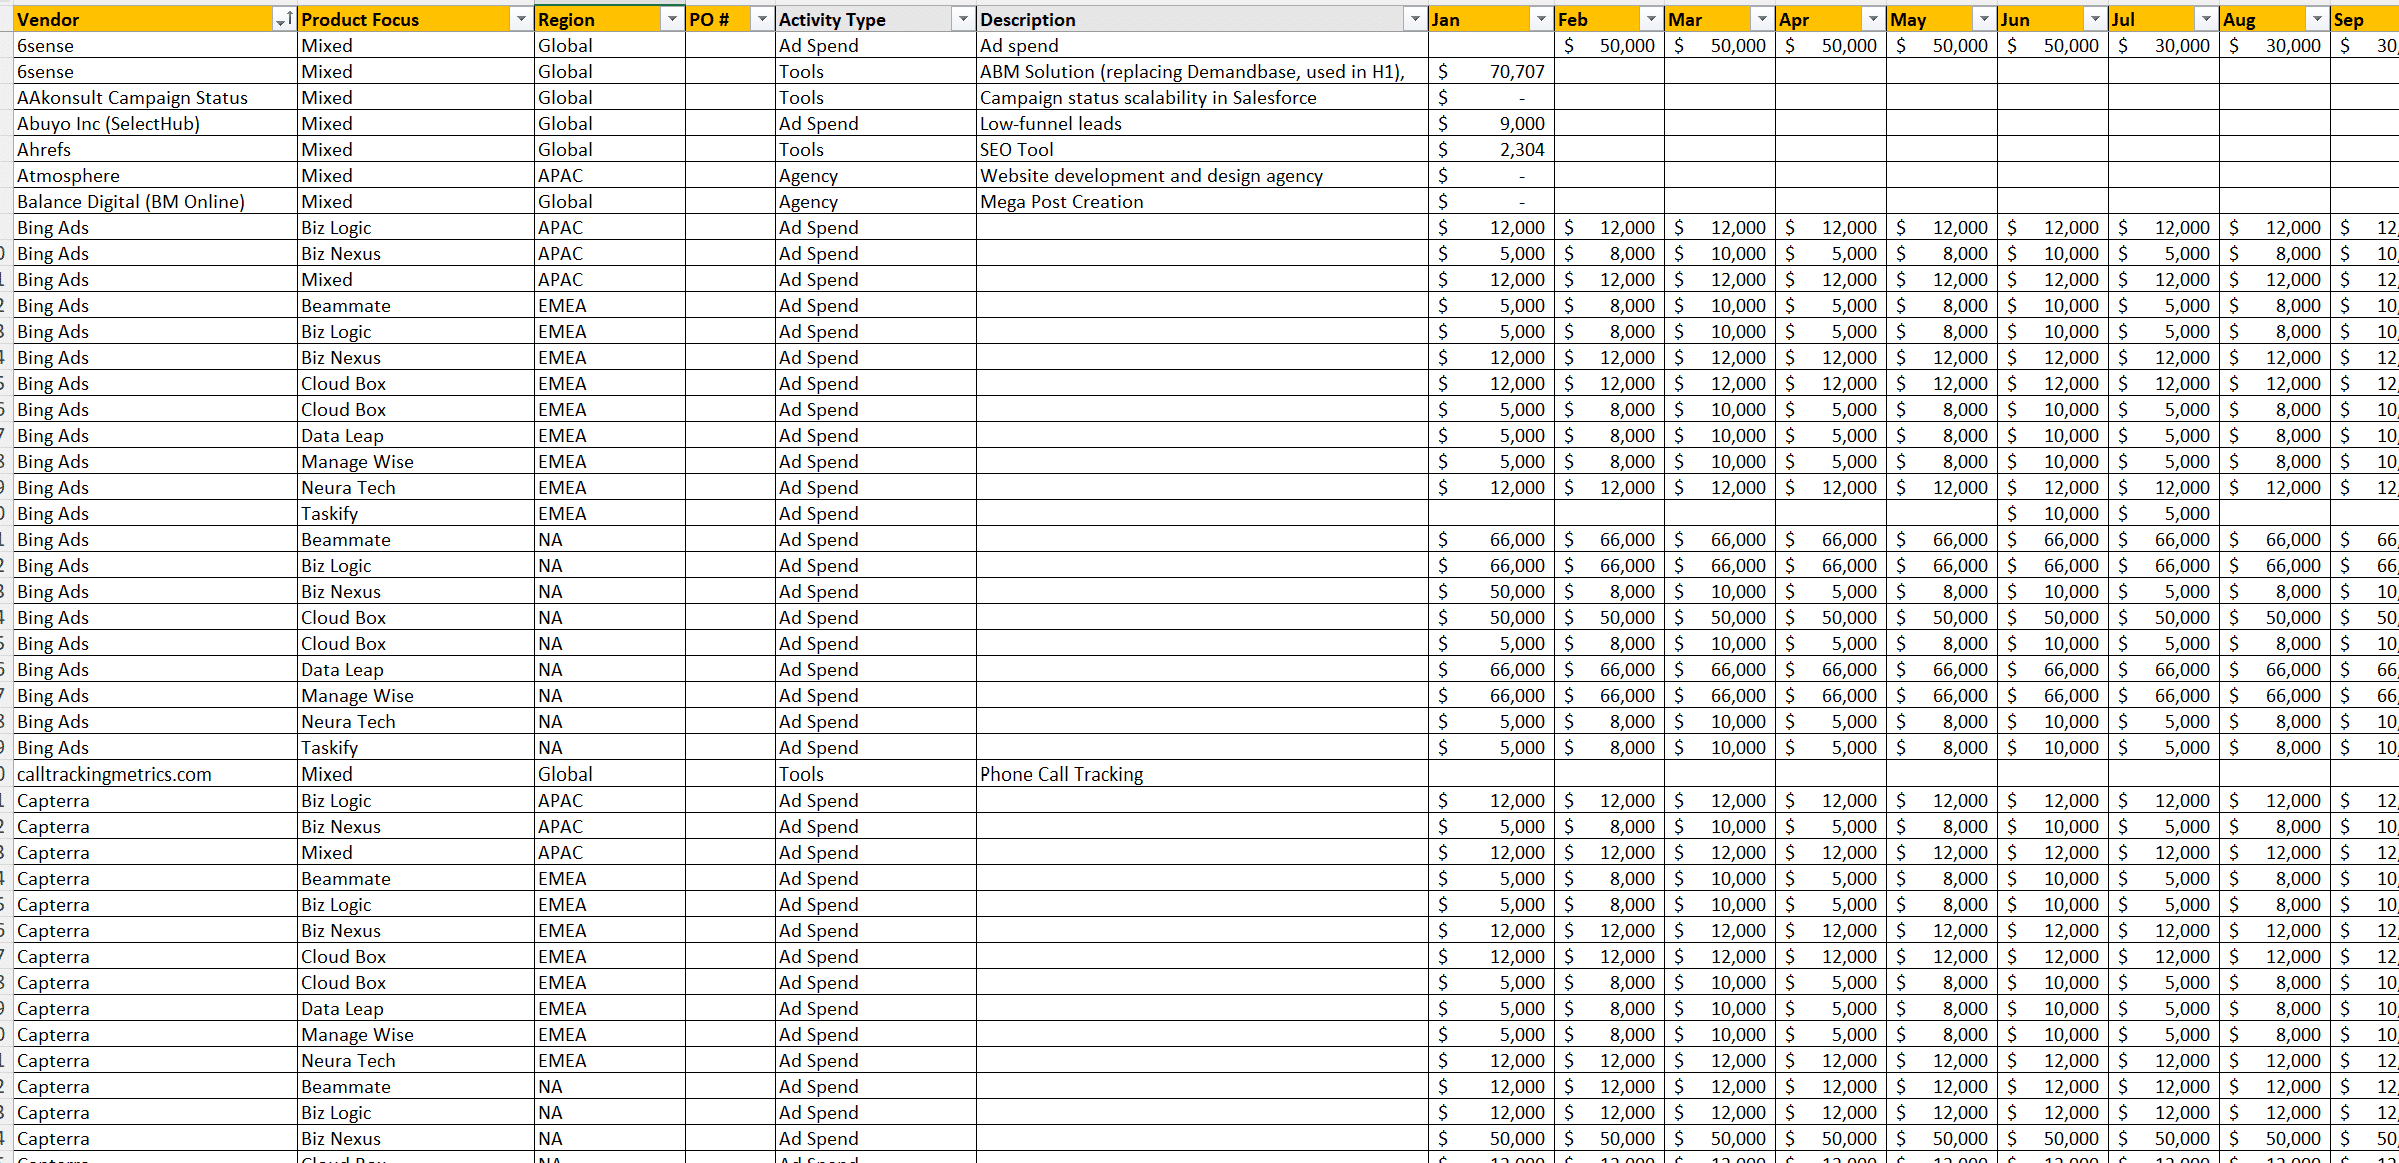Select Biz Logic in Capterra APAC row

[x=416, y=800]
